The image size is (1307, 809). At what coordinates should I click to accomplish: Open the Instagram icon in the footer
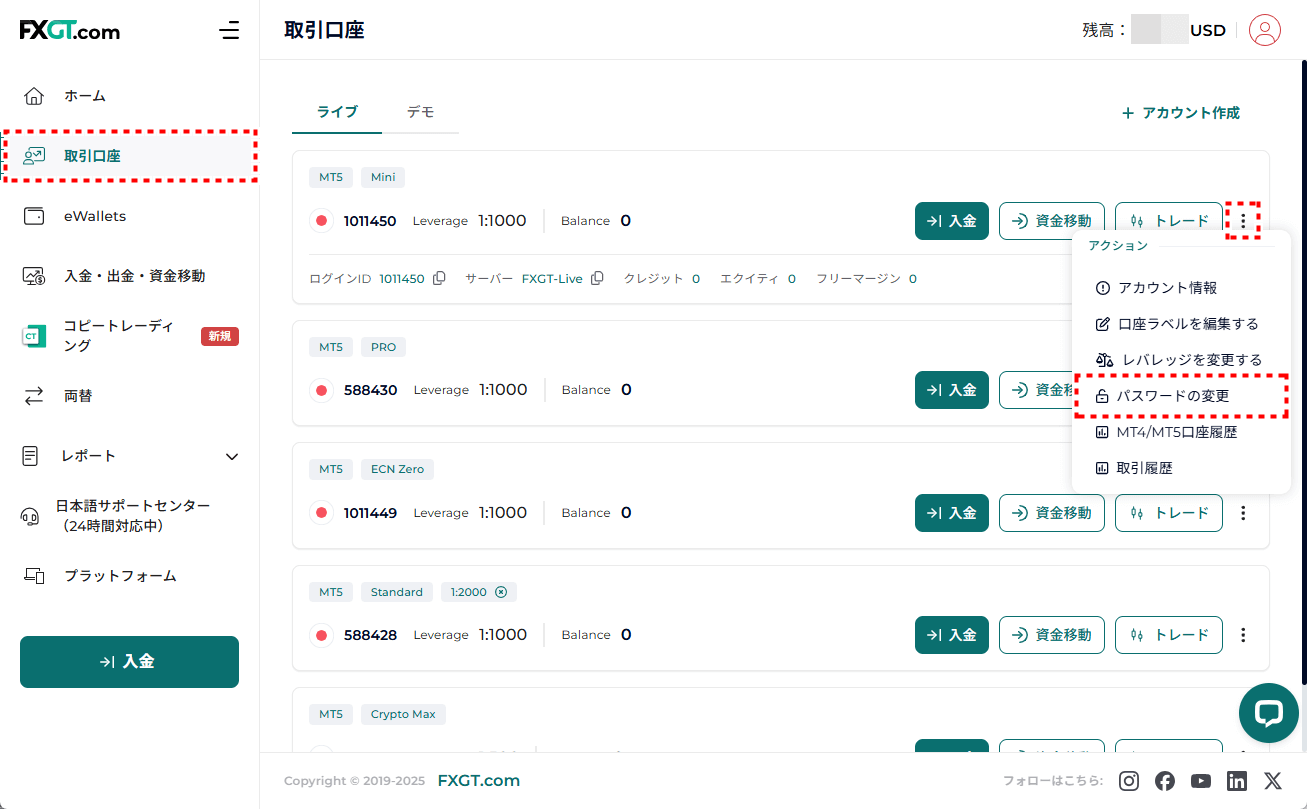coord(1129,781)
